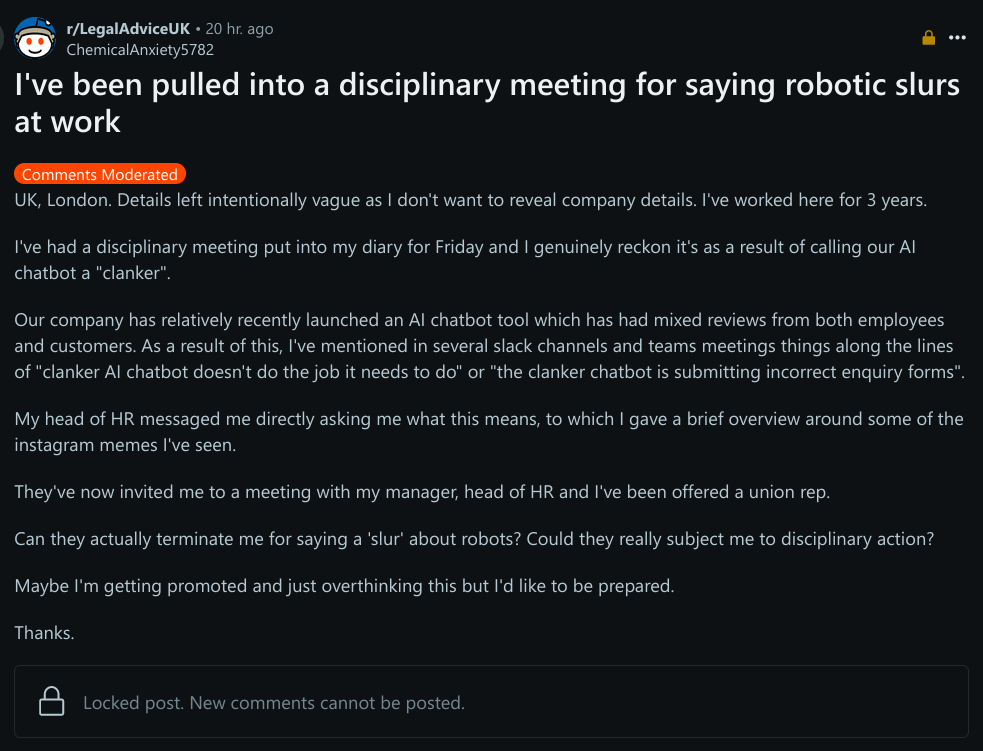Click the line 'They've now invited me to a meeting'
The height and width of the screenshot is (751, 983).
click(x=422, y=491)
